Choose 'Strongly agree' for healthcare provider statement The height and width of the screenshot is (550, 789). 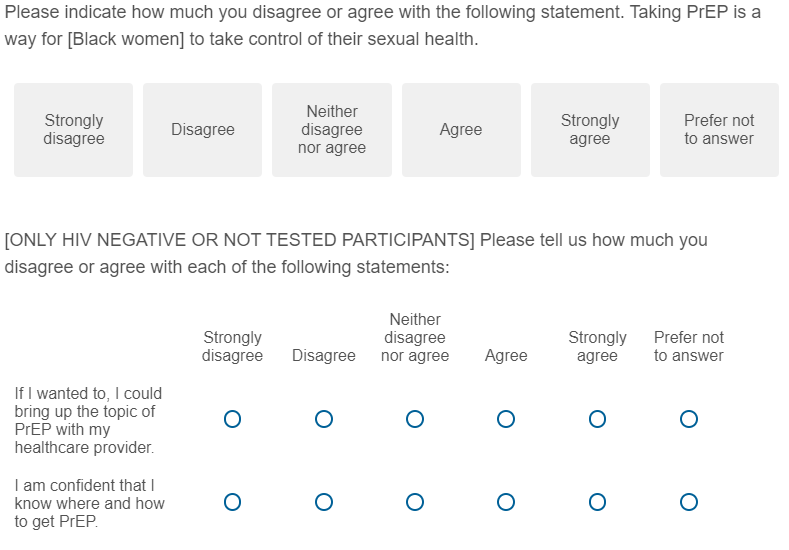coord(597,419)
